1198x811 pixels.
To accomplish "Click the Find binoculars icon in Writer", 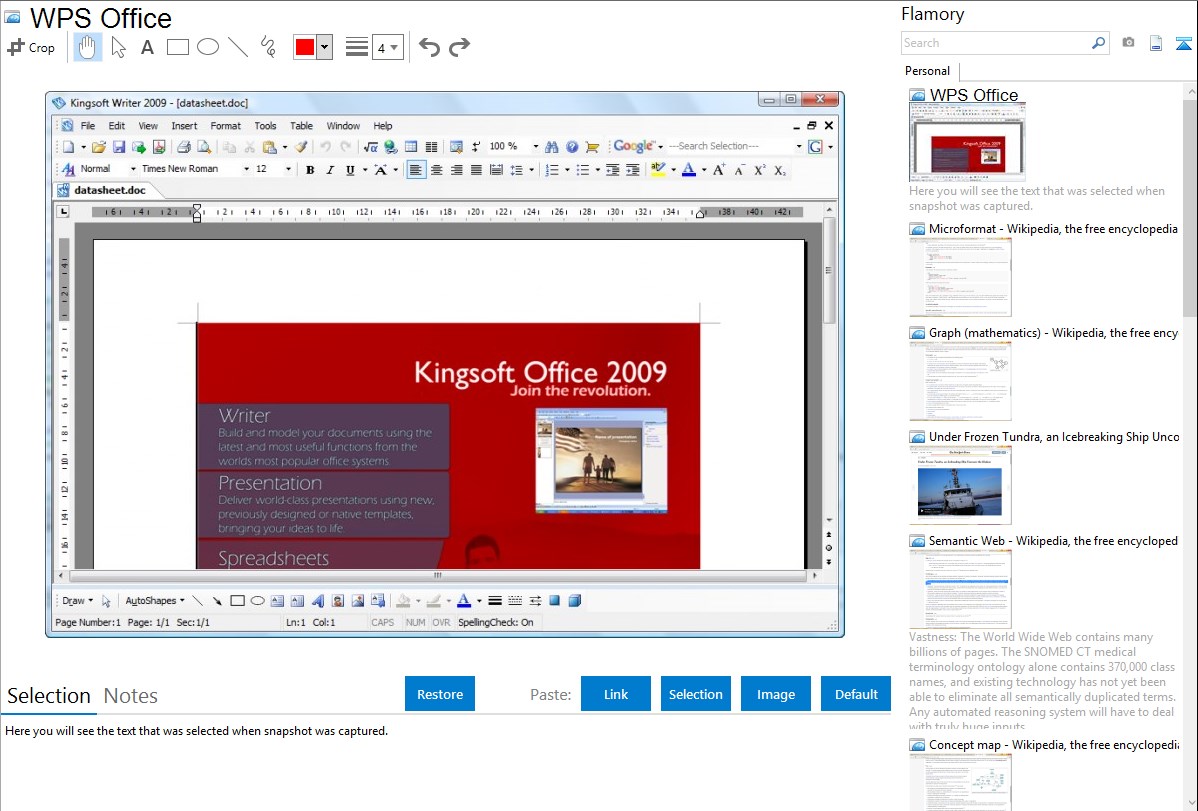I will [552, 147].
